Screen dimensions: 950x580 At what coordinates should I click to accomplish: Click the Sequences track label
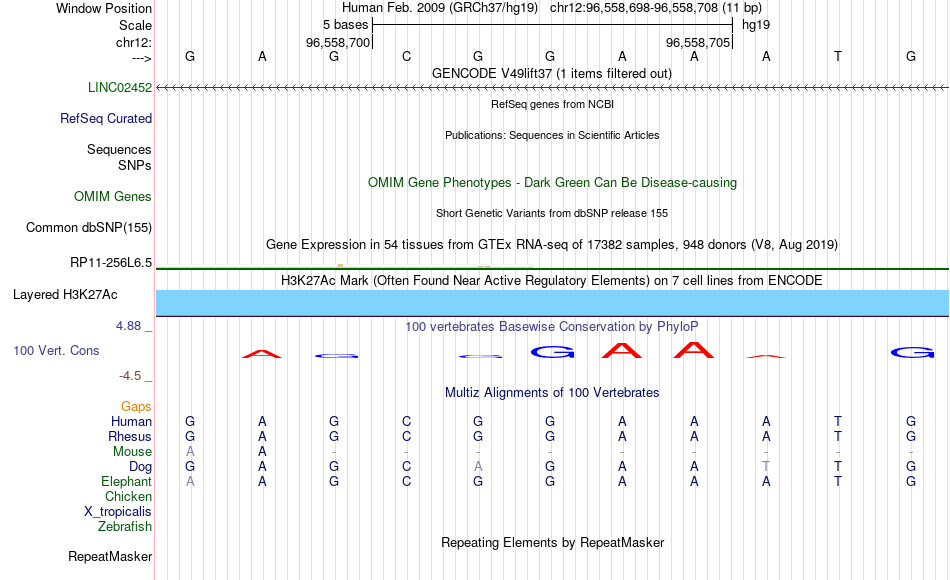[119, 149]
